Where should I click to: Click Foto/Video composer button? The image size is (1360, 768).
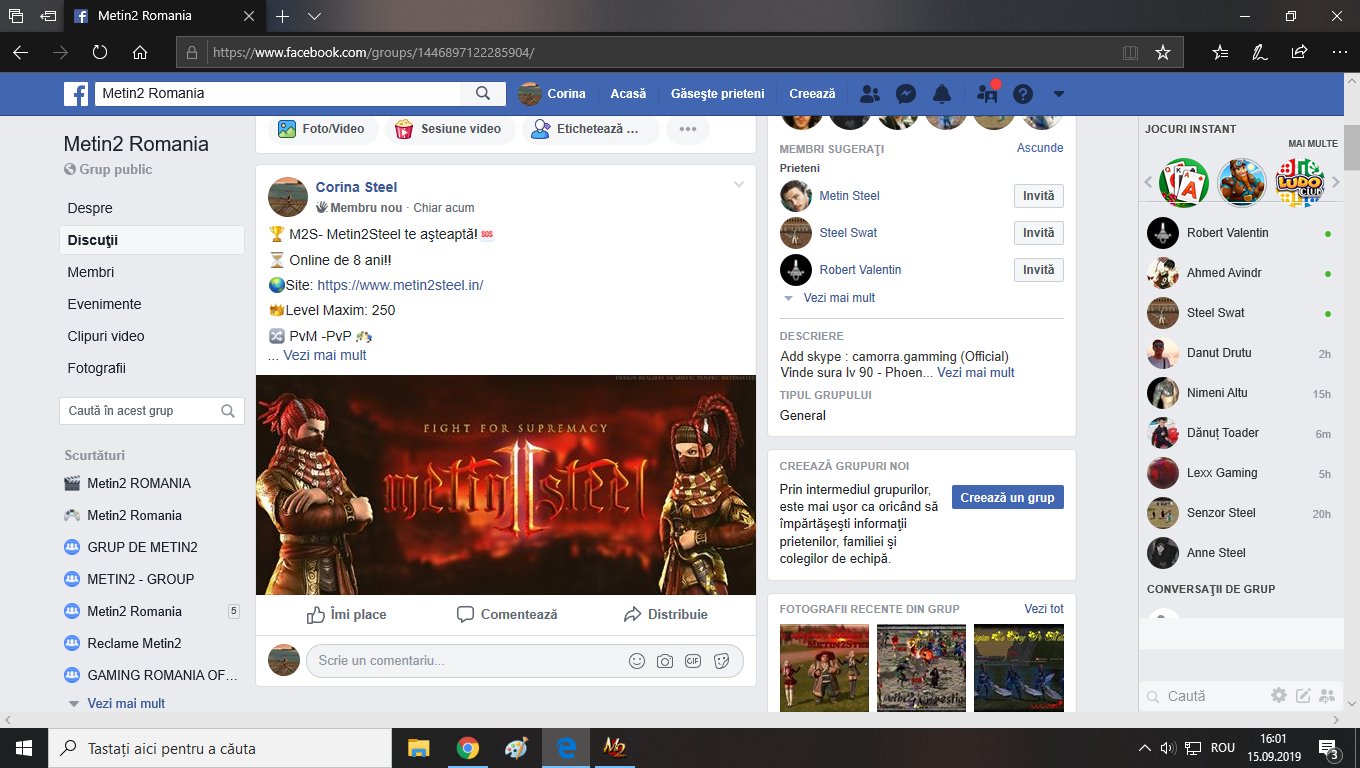[322, 129]
